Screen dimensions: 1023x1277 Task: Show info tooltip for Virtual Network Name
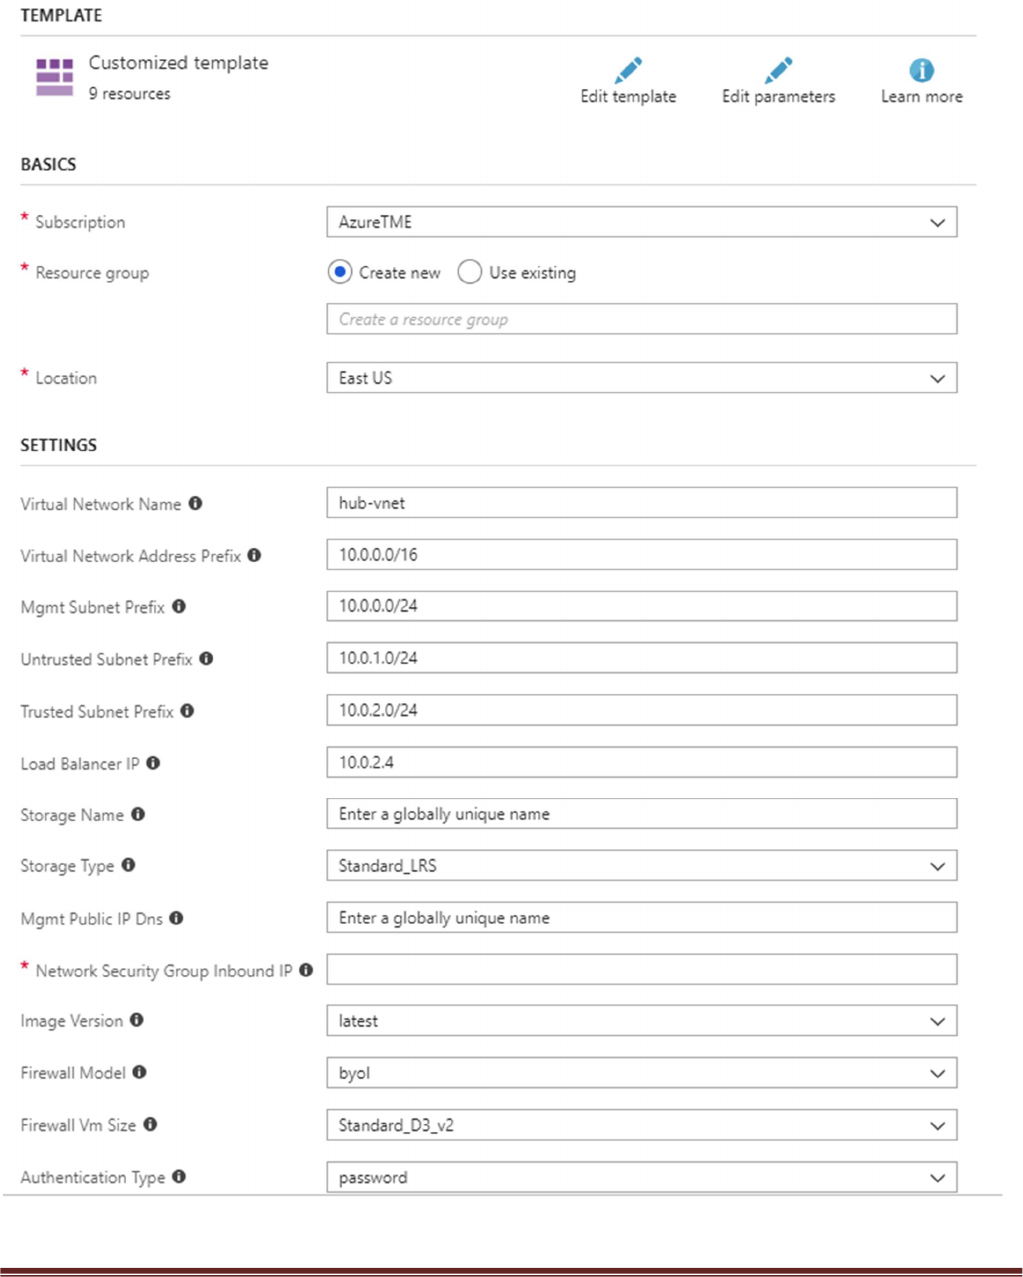pos(196,503)
